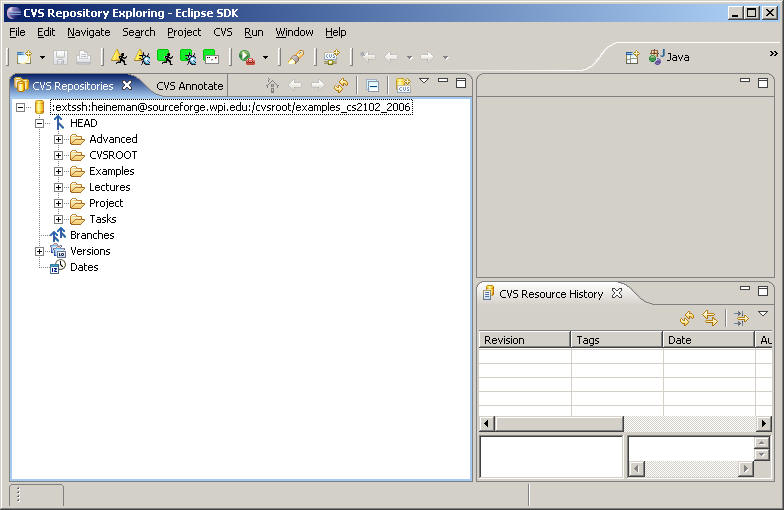Click the New wizard toolbar icon
Viewport: 784px width, 510px height.
click(x=24, y=58)
